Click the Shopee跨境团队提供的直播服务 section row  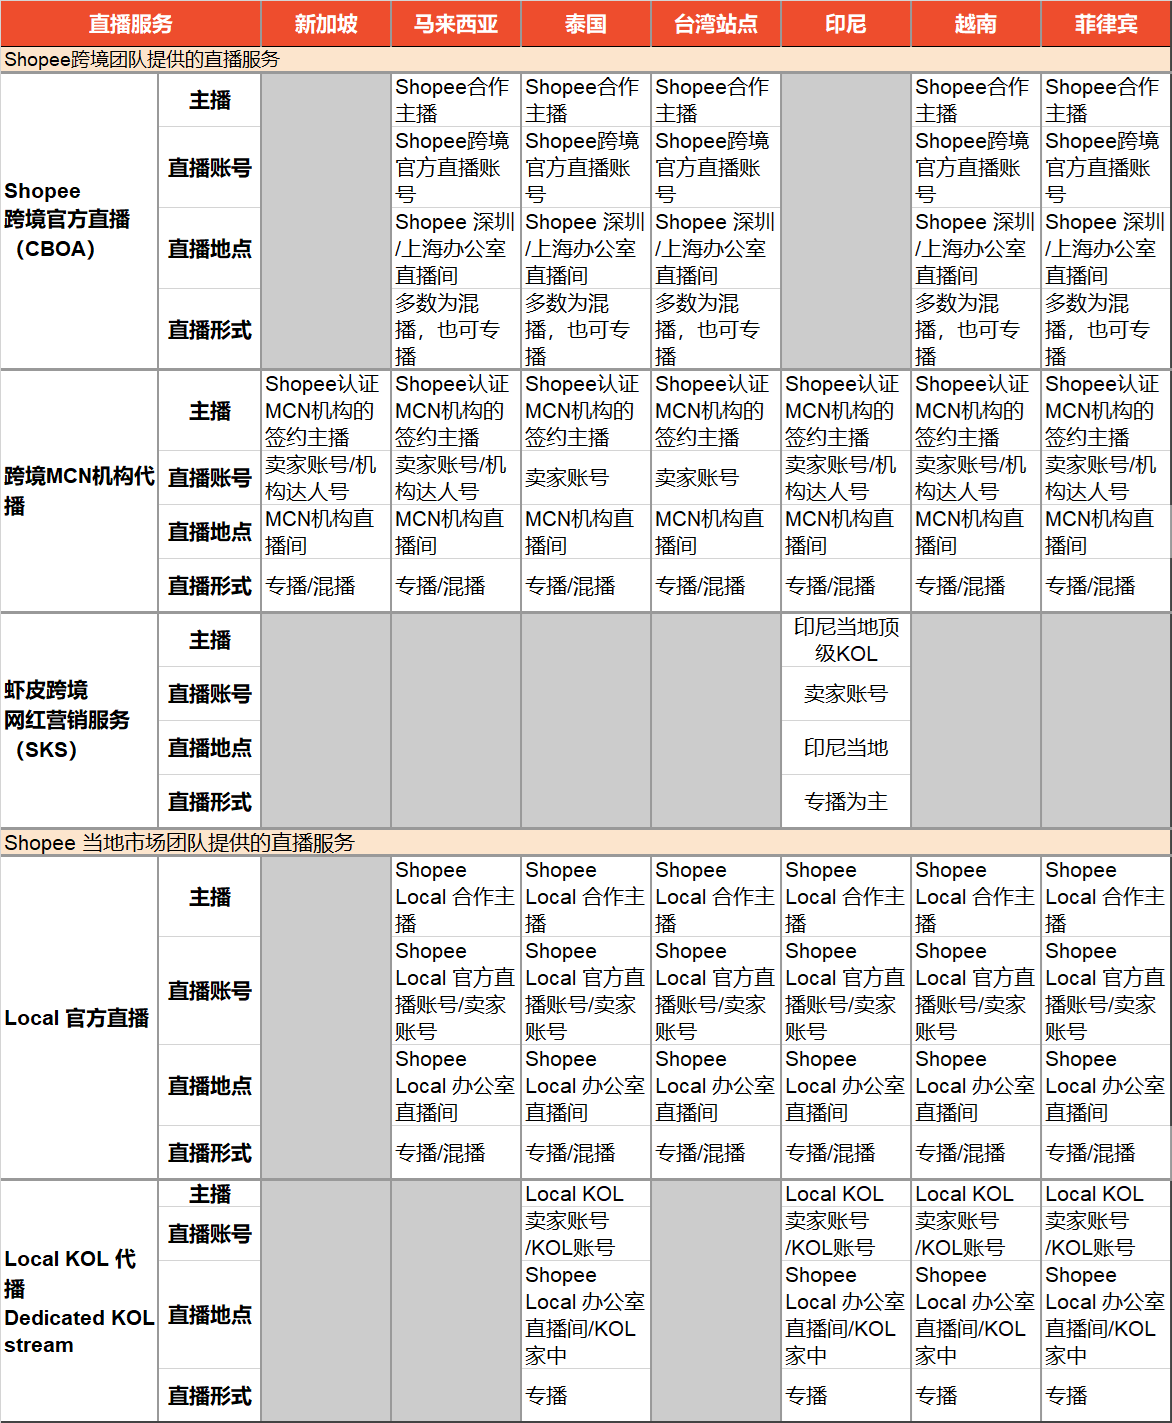pos(142,60)
